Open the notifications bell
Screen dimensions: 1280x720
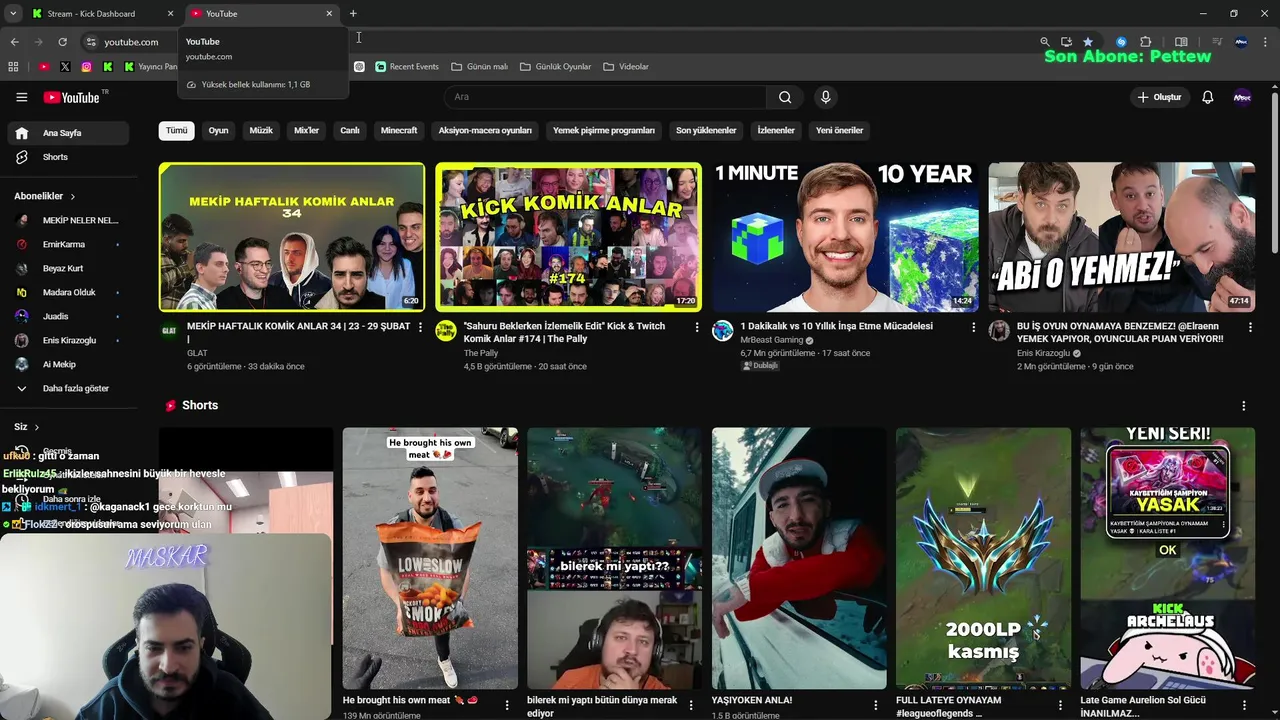(x=1207, y=97)
